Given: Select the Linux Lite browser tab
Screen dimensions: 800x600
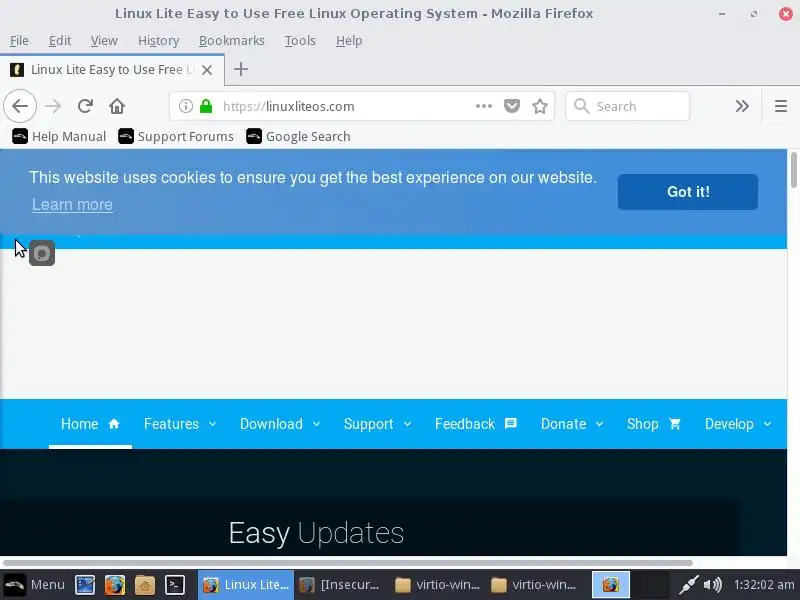Looking at the screenshot, I should click(112, 70).
